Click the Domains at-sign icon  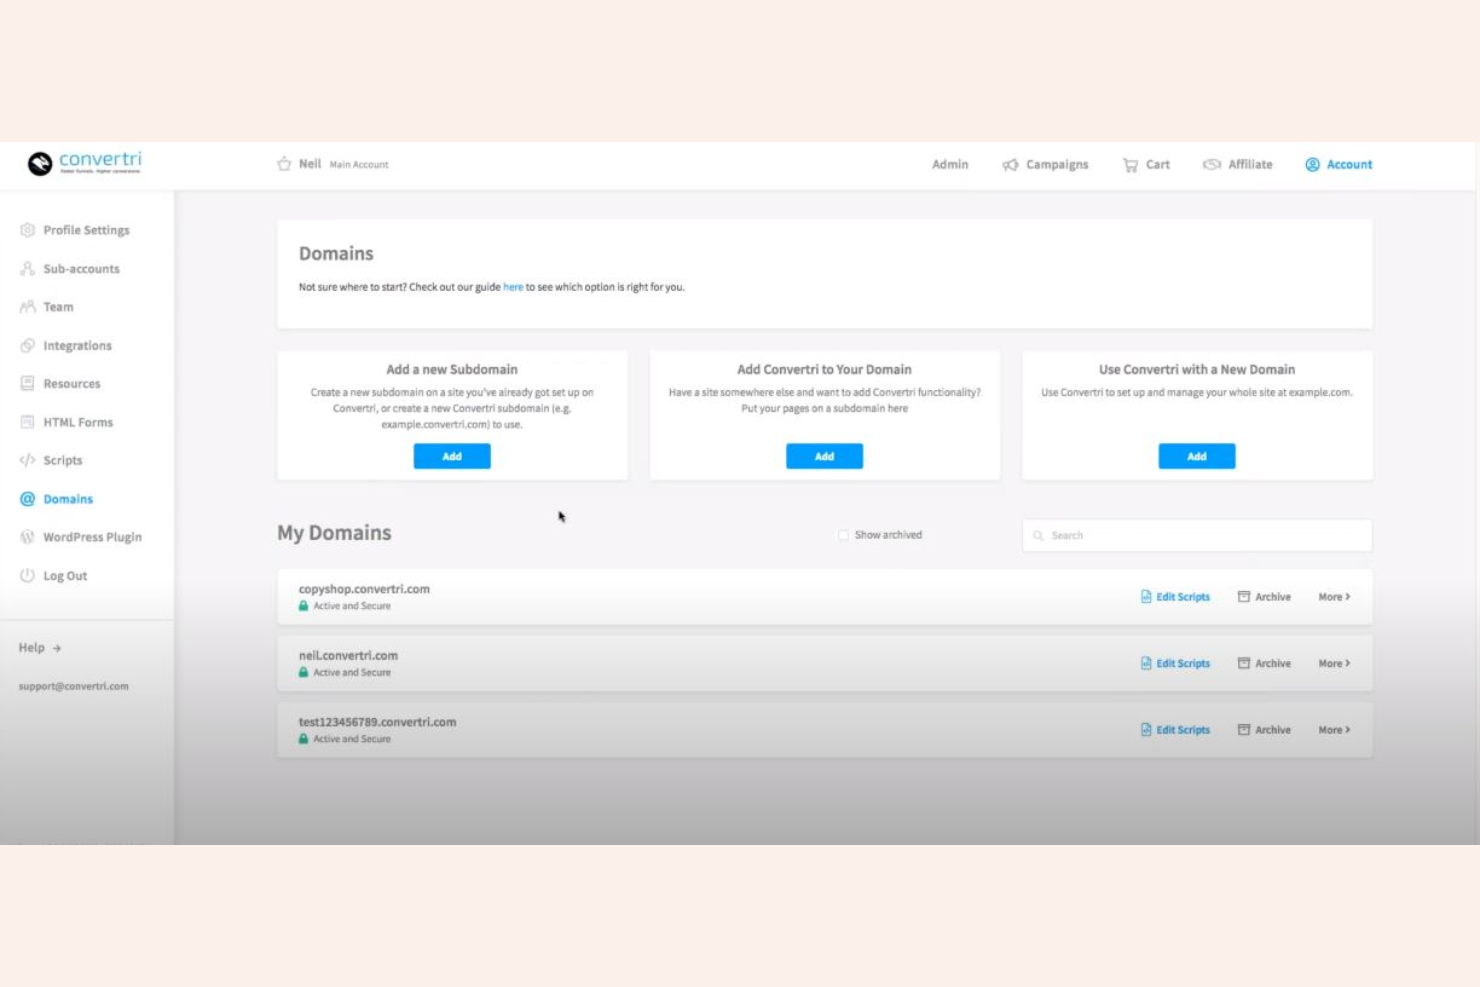(x=28, y=499)
